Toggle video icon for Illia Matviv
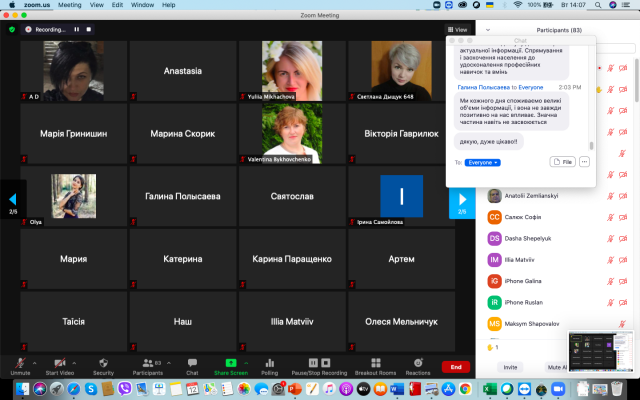Viewport: 640px width, 400px height. [623, 260]
